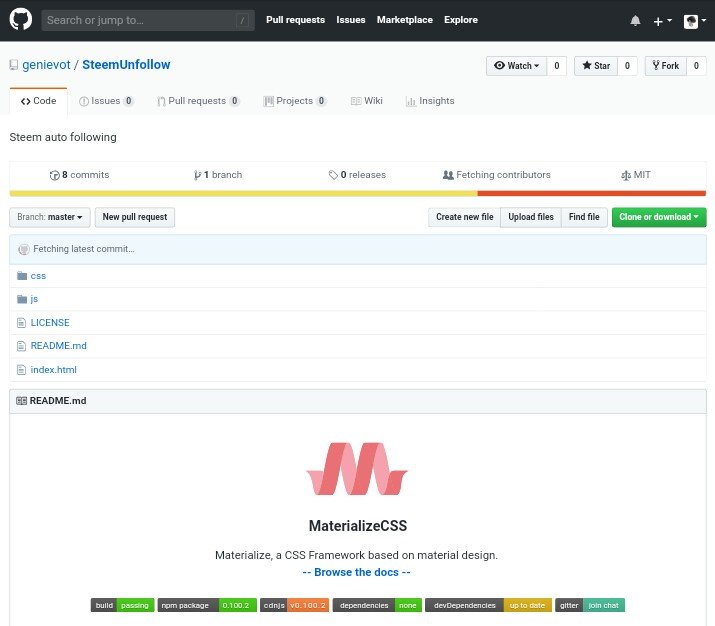Image resolution: width=715 pixels, height=626 pixels.
Task: Click Upload files button
Action: click(531, 217)
